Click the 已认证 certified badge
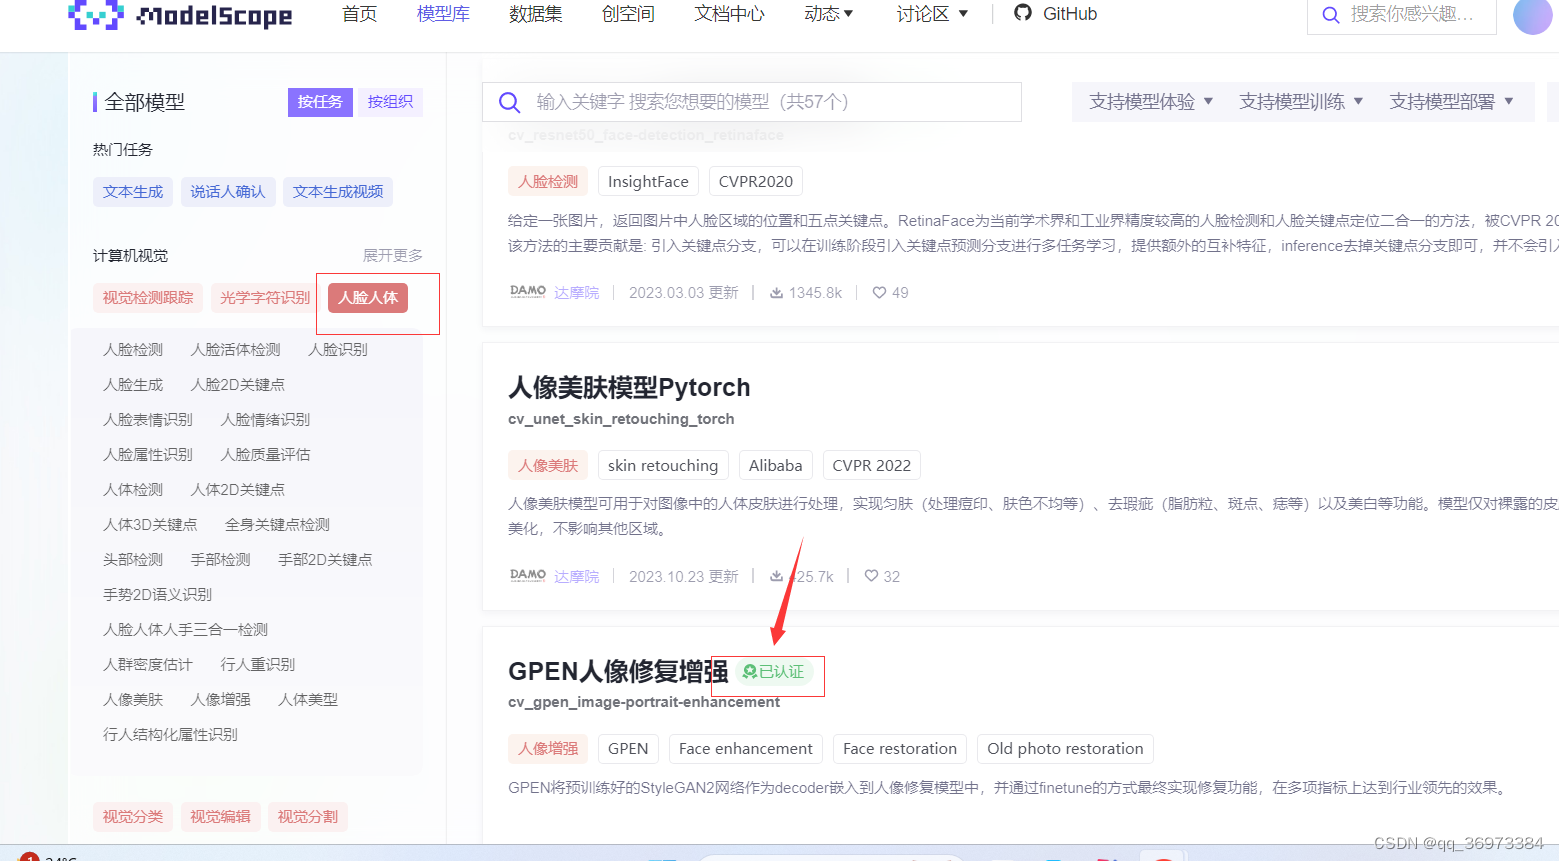Image resolution: width=1559 pixels, height=861 pixels. coord(773,672)
